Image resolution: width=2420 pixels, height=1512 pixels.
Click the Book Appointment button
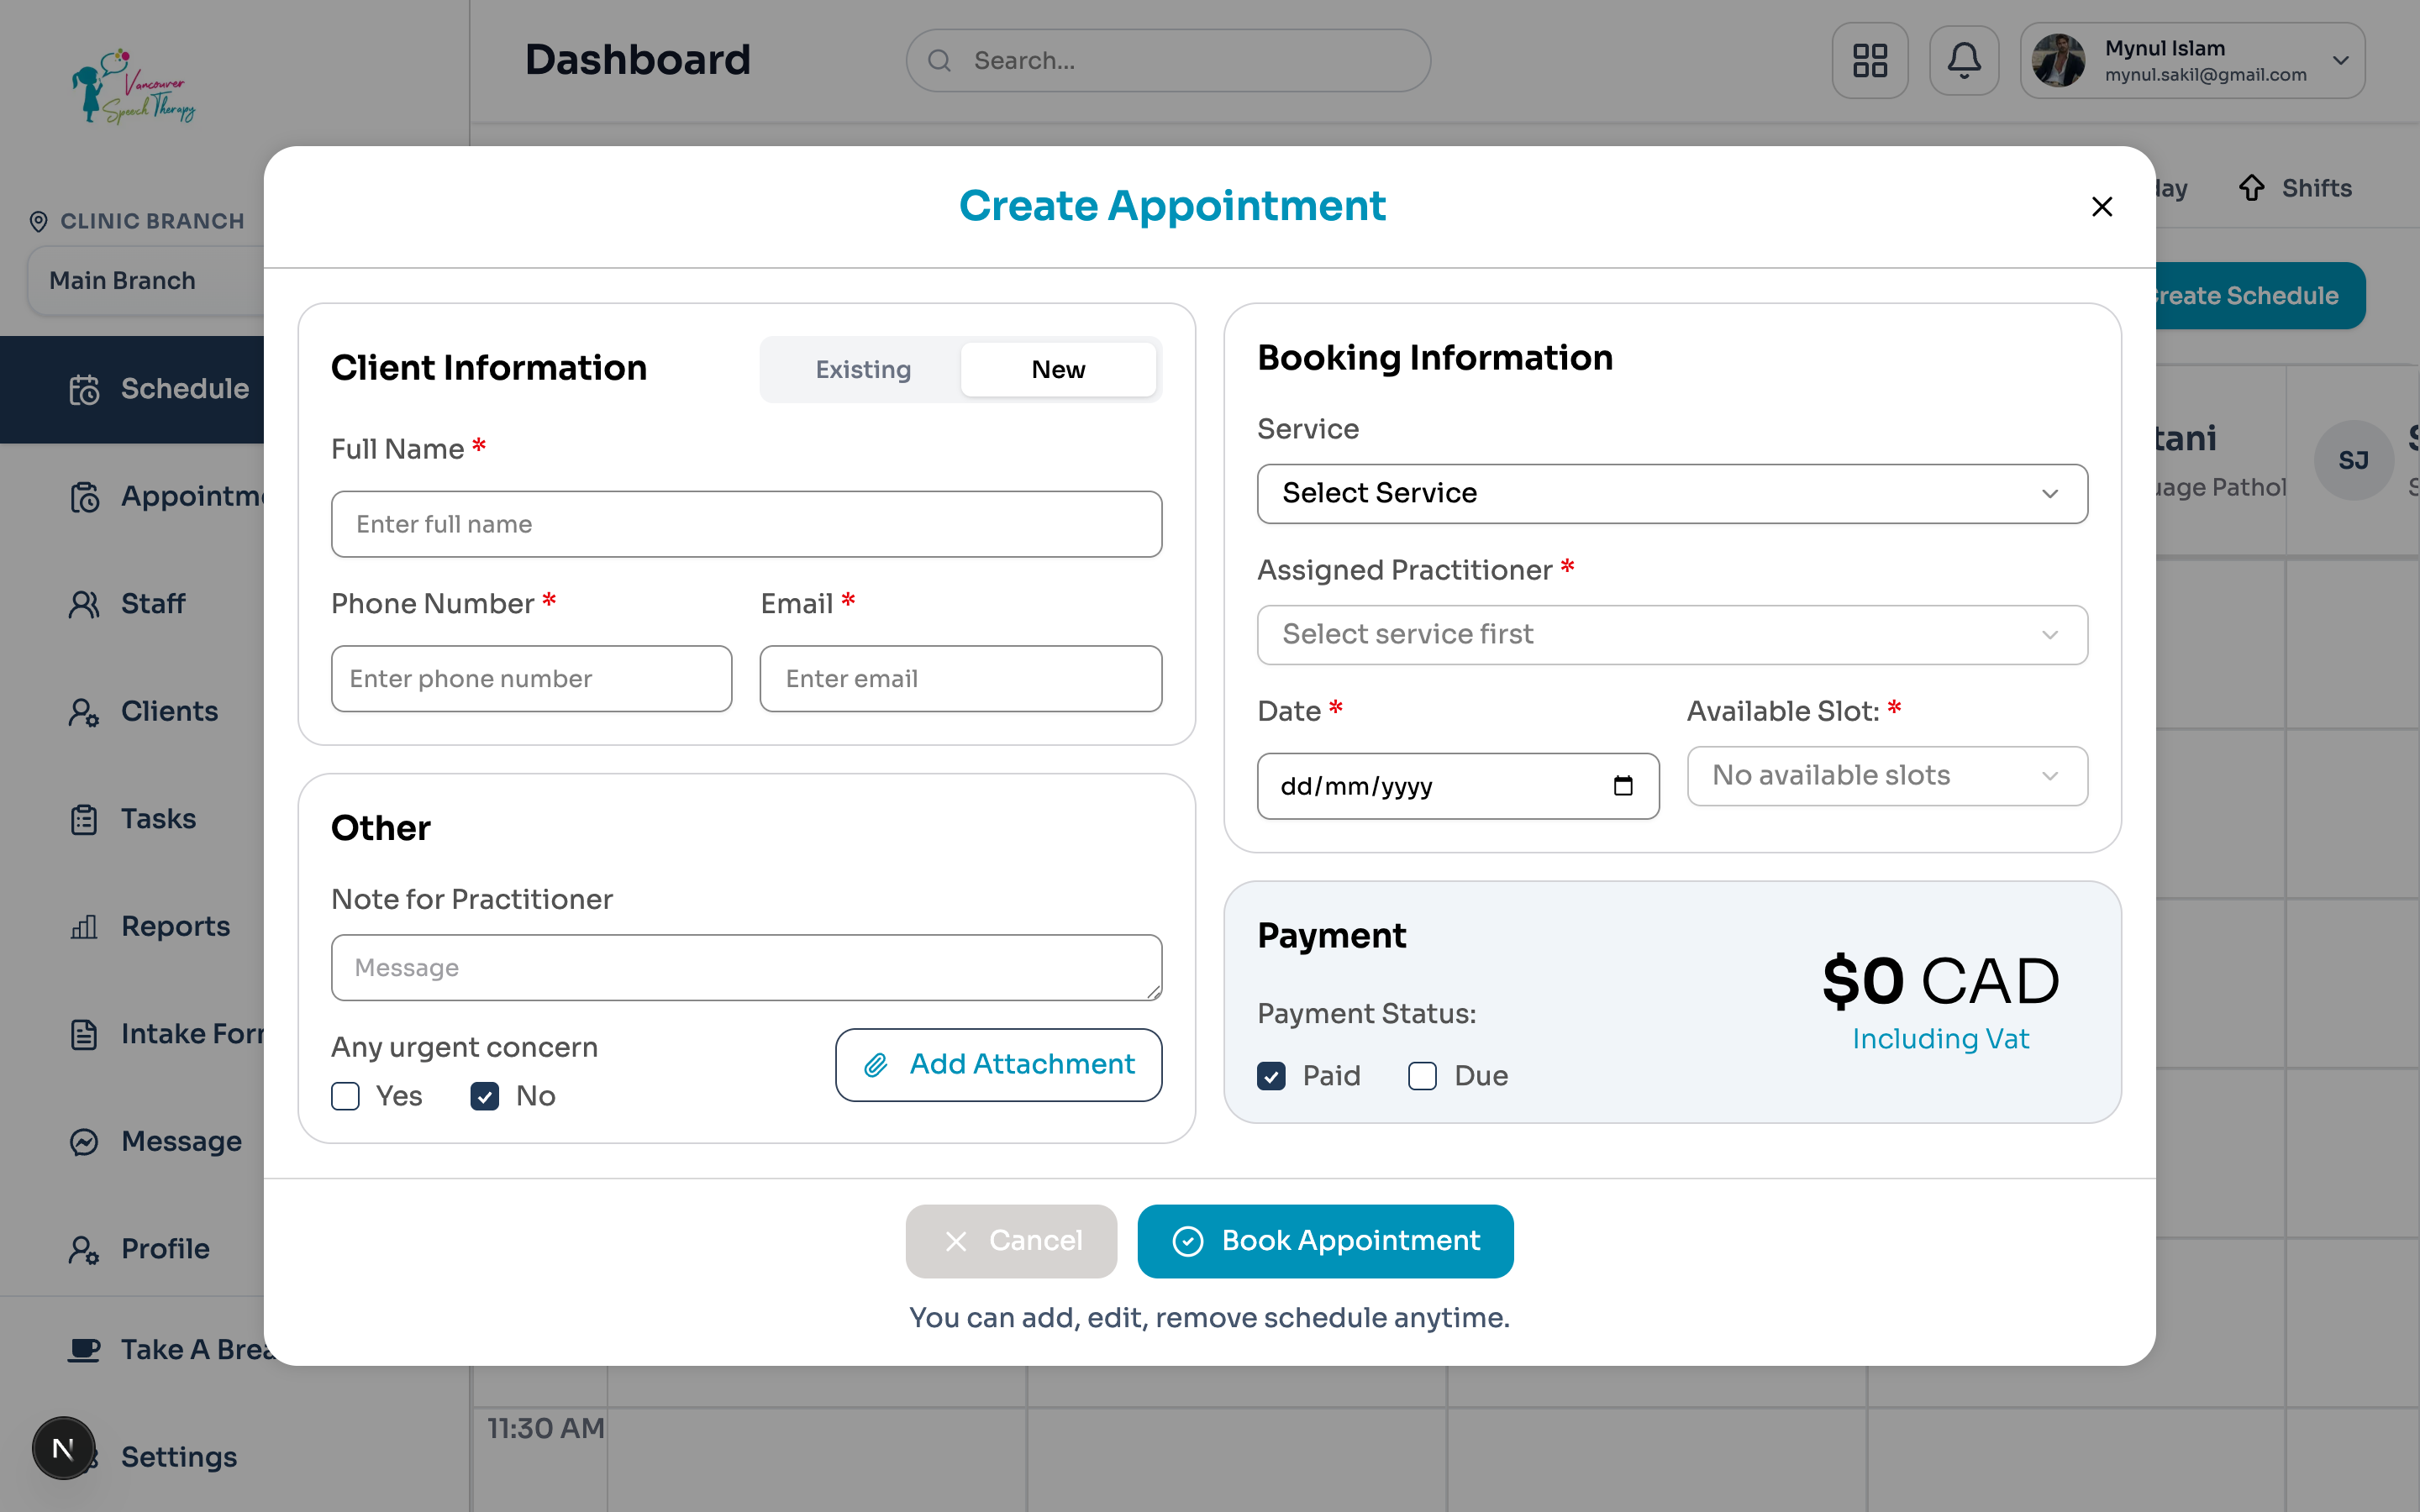(1325, 1241)
